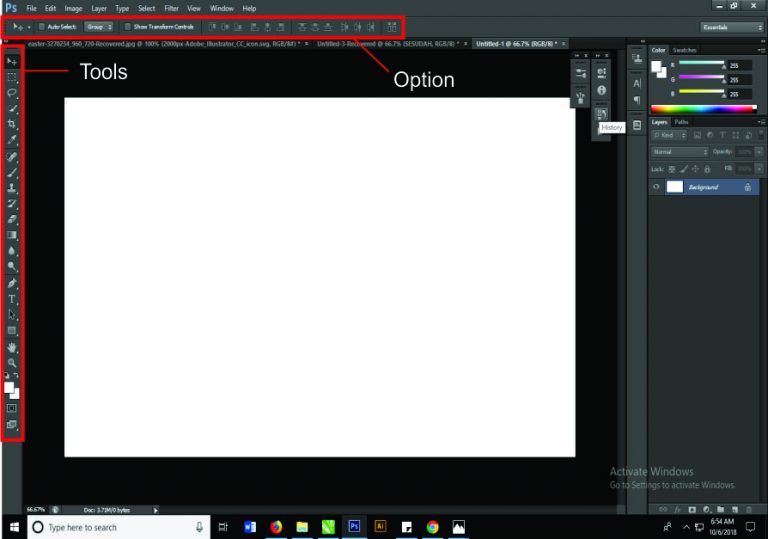Open the Character panel icon
Screen dimensions: 768x539
tap(637, 83)
